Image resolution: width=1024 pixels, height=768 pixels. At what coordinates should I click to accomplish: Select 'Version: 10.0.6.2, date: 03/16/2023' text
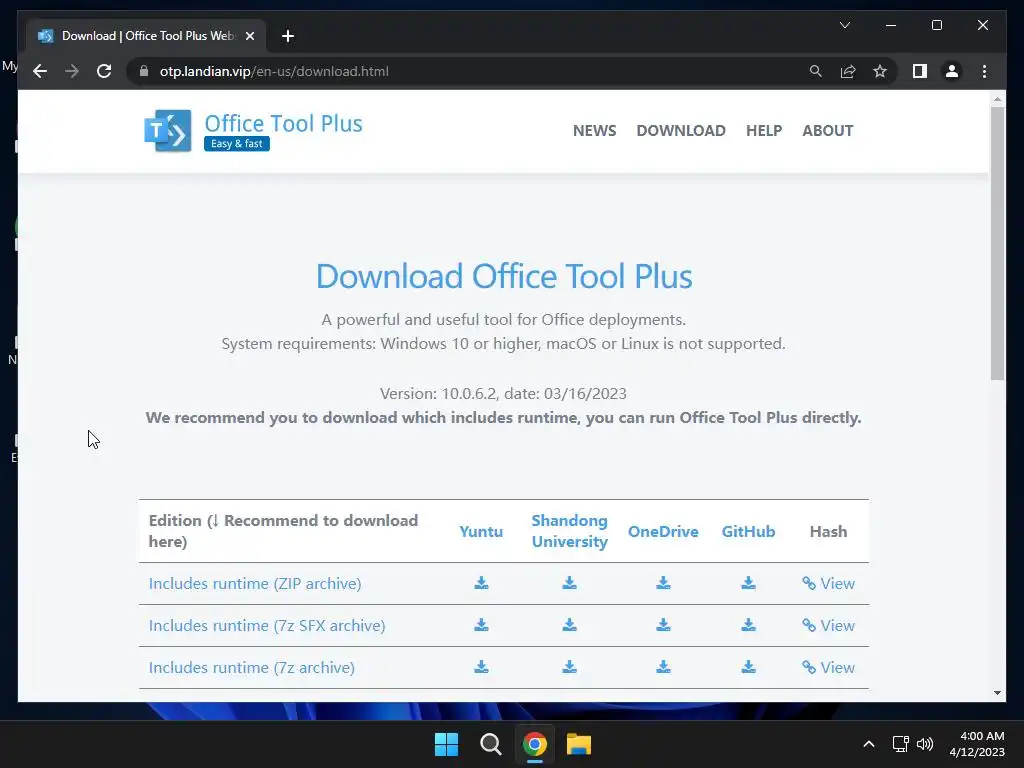pyautogui.click(x=504, y=394)
